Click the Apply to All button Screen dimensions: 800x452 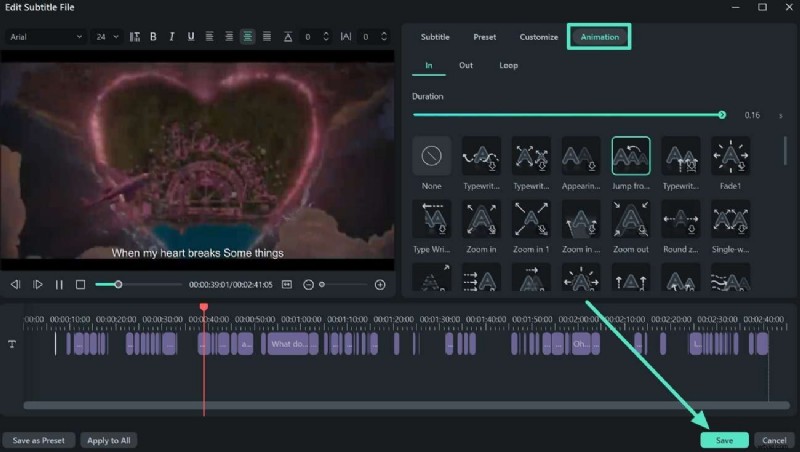109,440
